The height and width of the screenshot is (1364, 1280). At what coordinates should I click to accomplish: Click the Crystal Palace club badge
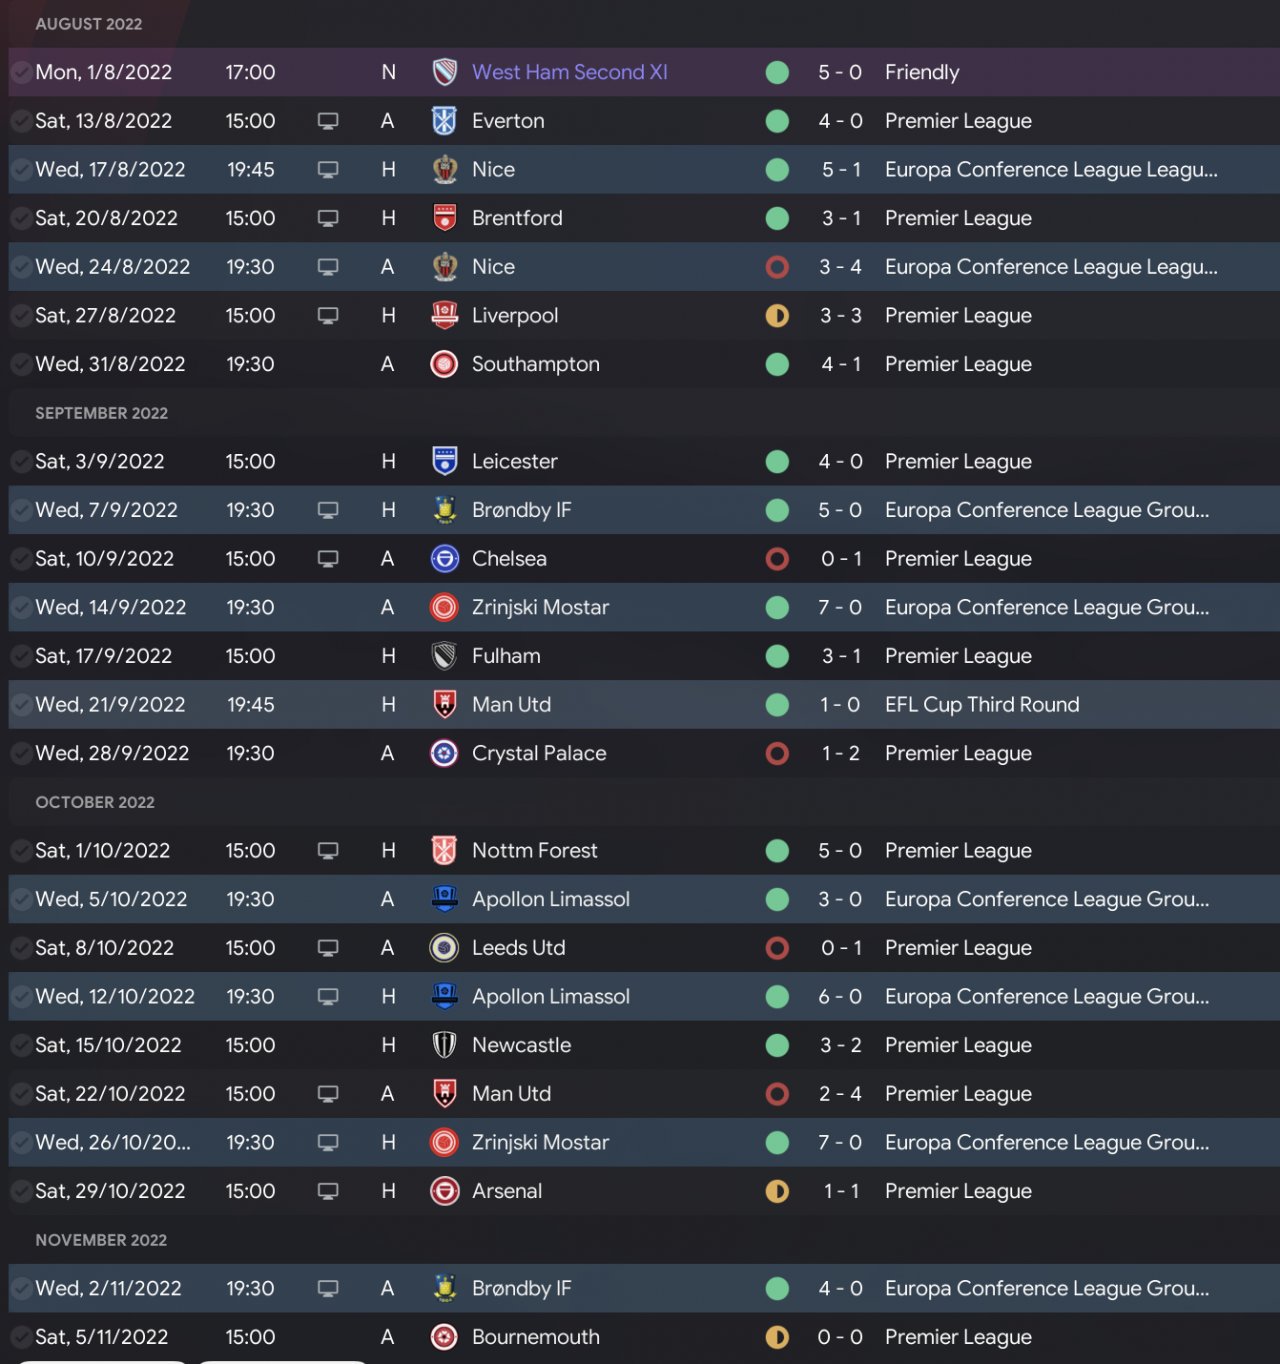(444, 753)
